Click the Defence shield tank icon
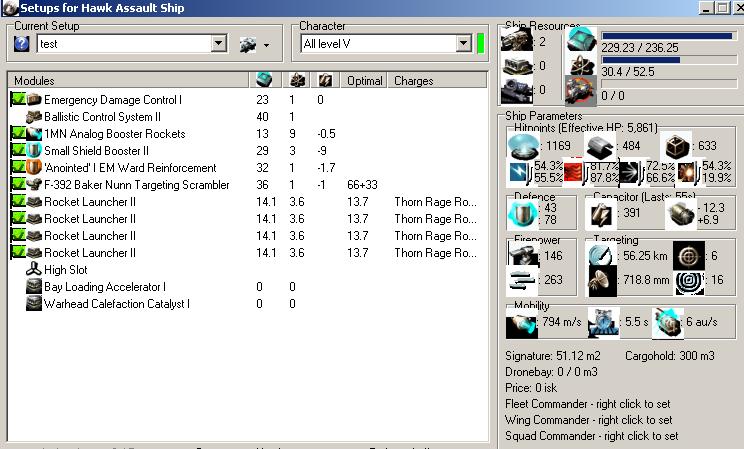This screenshot has width=744, height=449. 523,214
